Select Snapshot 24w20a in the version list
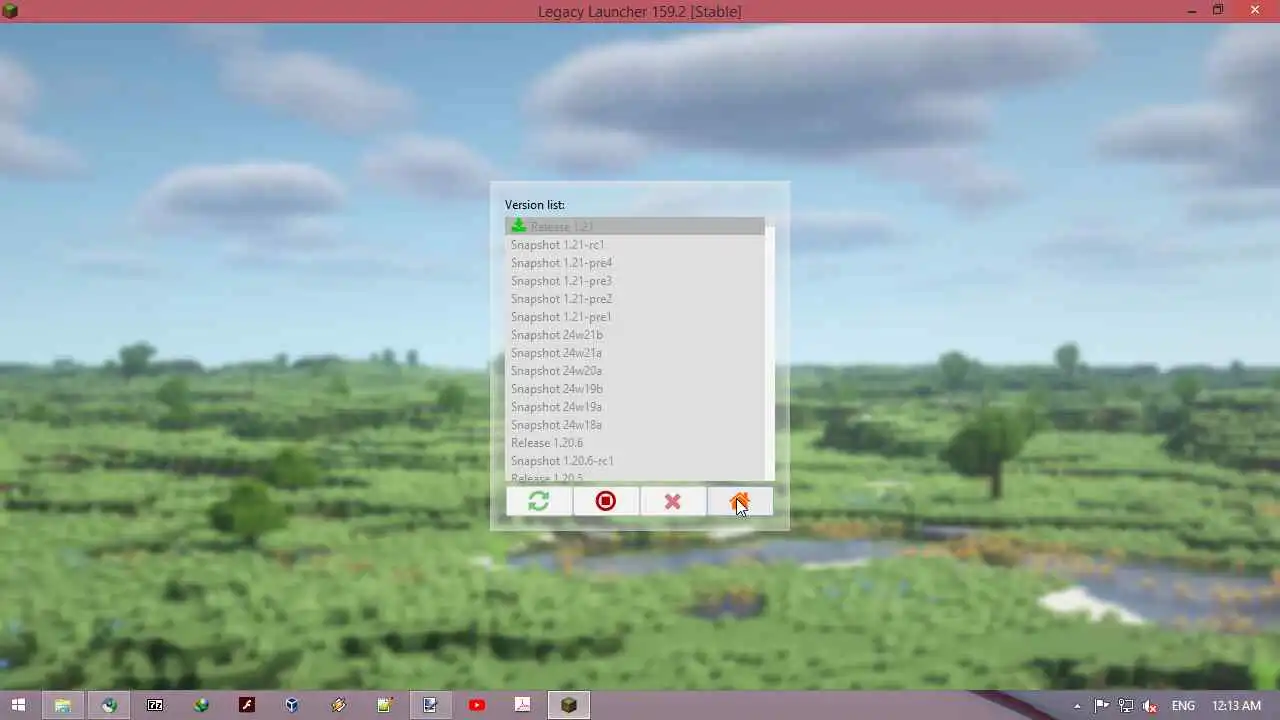The height and width of the screenshot is (720, 1280). [635, 371]
